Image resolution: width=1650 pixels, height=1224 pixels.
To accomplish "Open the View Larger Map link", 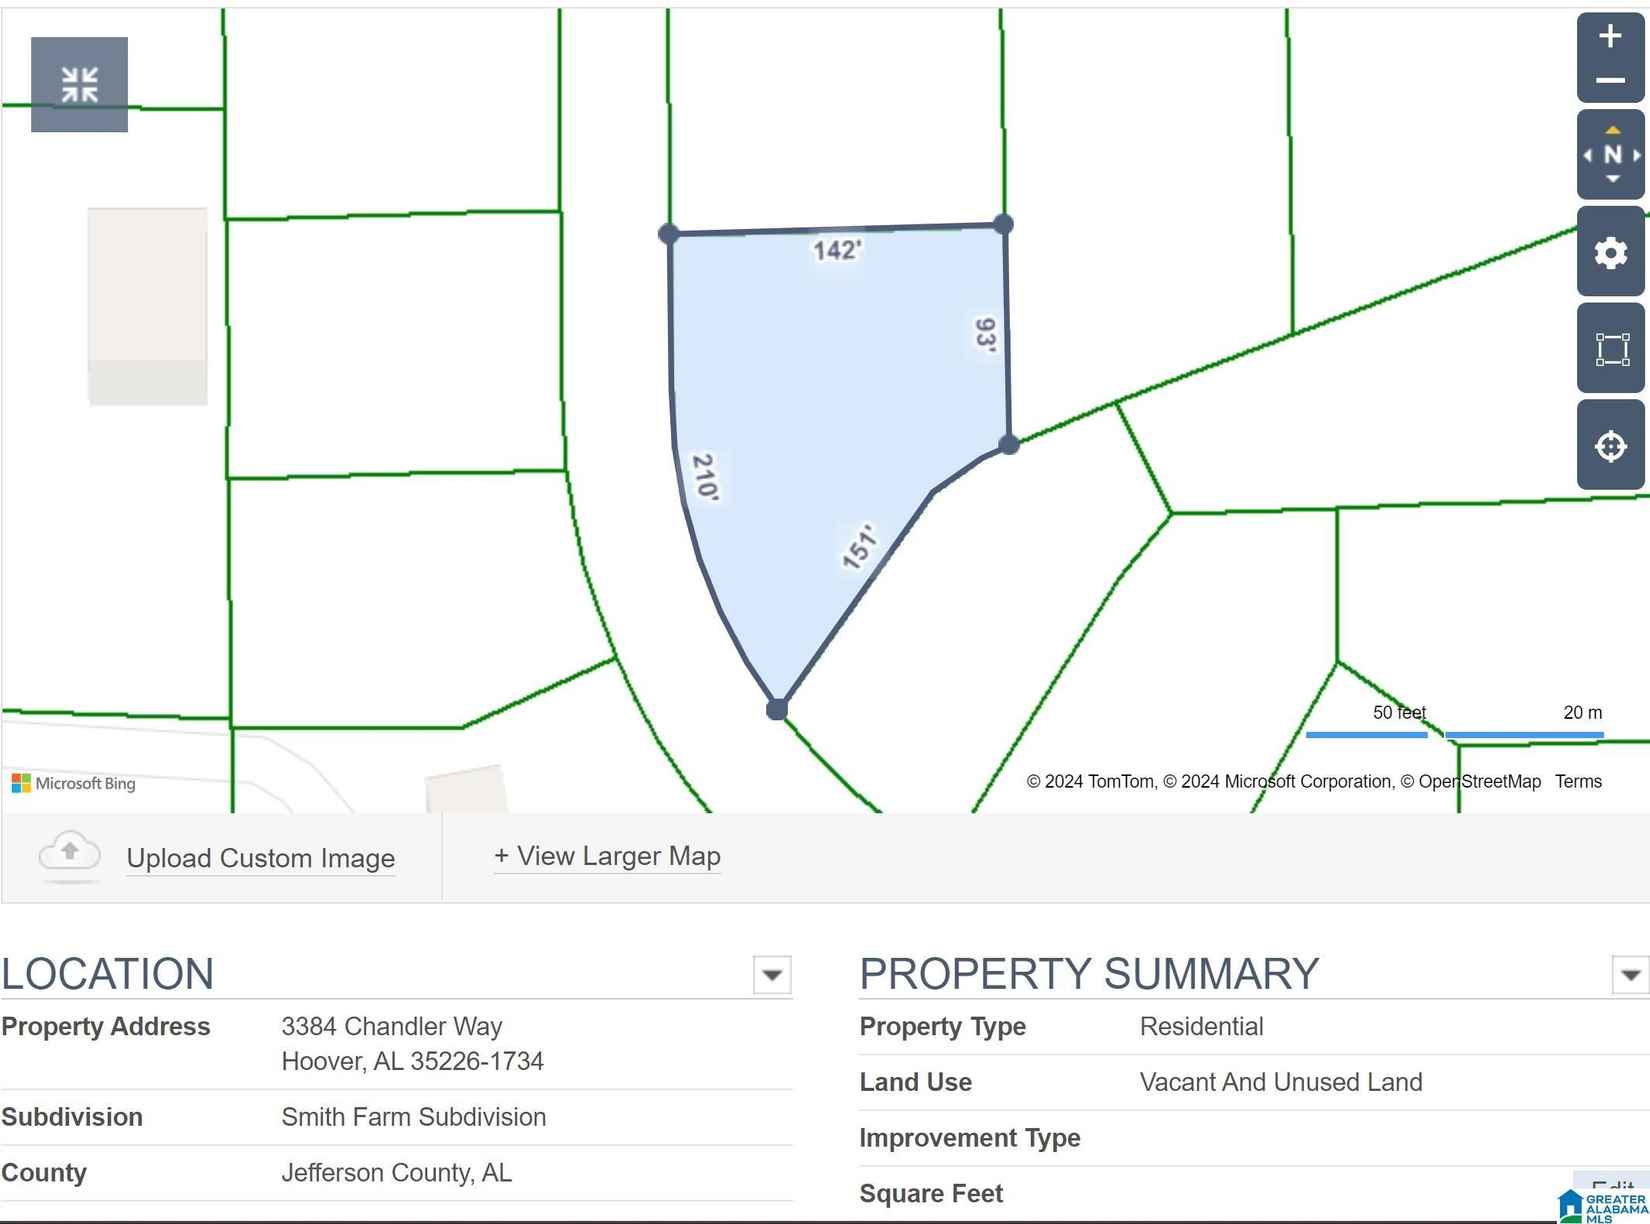I will coord(607,856).
